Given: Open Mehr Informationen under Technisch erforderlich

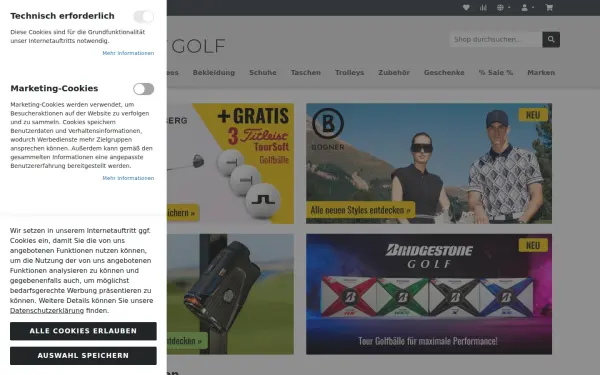Looking at the screenshot, I should pyautogui.click(x=128, y=53).
